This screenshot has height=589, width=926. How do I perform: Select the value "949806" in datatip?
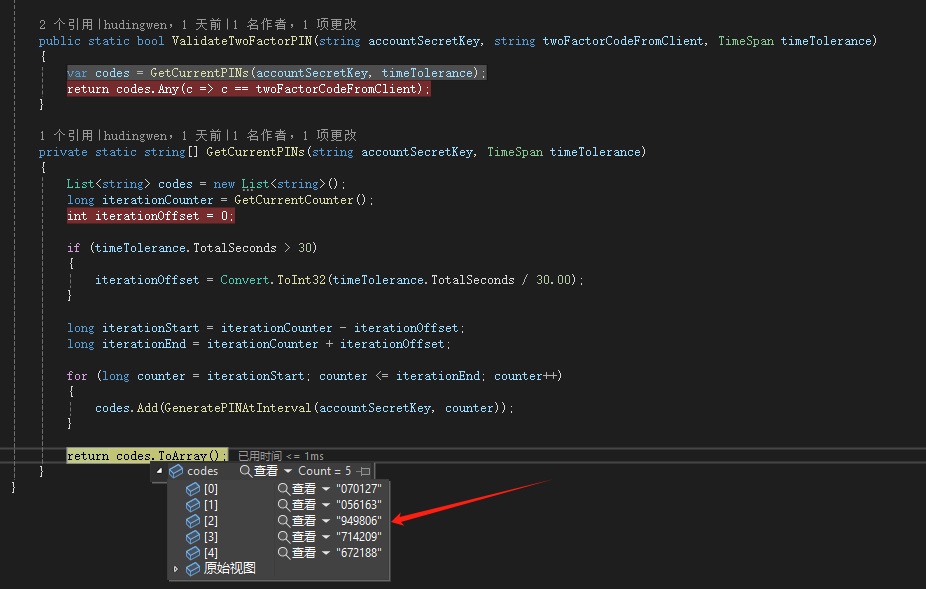click(359, 521)
